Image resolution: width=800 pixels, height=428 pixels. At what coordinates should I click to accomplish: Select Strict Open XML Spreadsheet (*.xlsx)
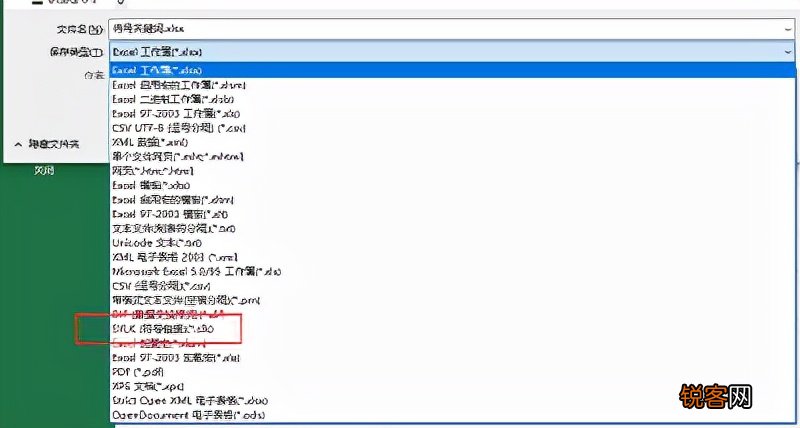[453, 400]
